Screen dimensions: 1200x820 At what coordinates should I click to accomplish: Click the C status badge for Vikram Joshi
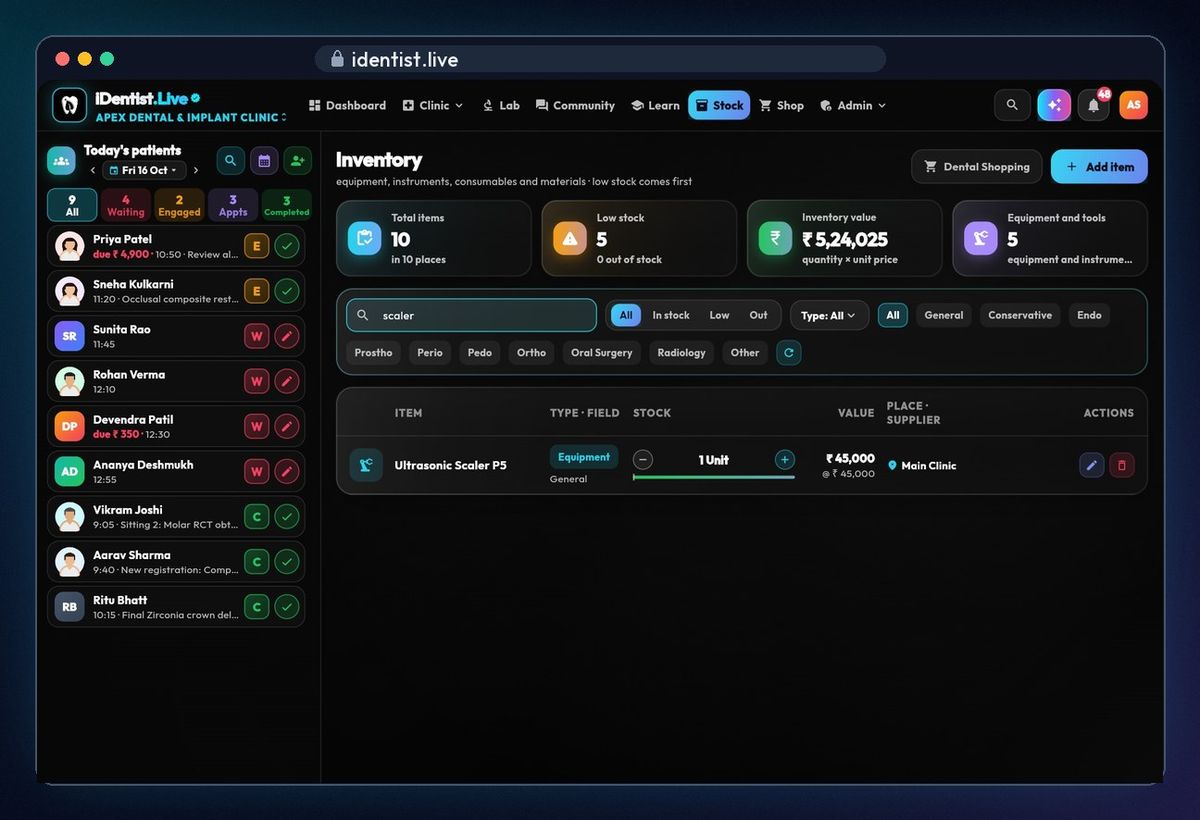[x=257, y=517]
